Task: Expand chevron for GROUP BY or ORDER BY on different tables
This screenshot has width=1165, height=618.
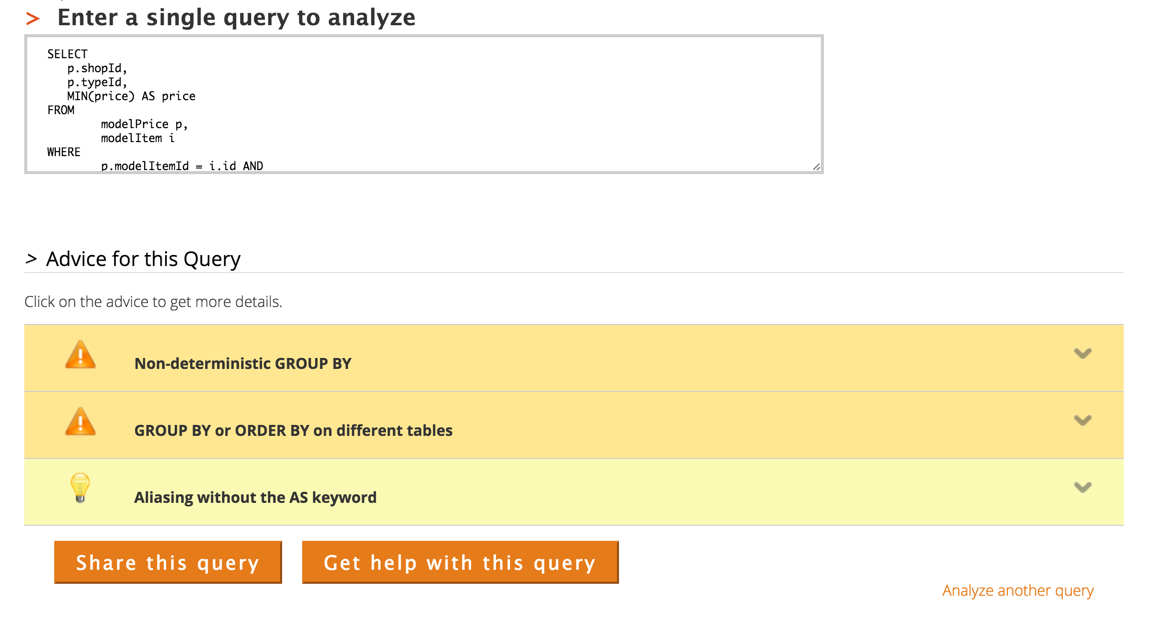Action: coord(1082,421)
